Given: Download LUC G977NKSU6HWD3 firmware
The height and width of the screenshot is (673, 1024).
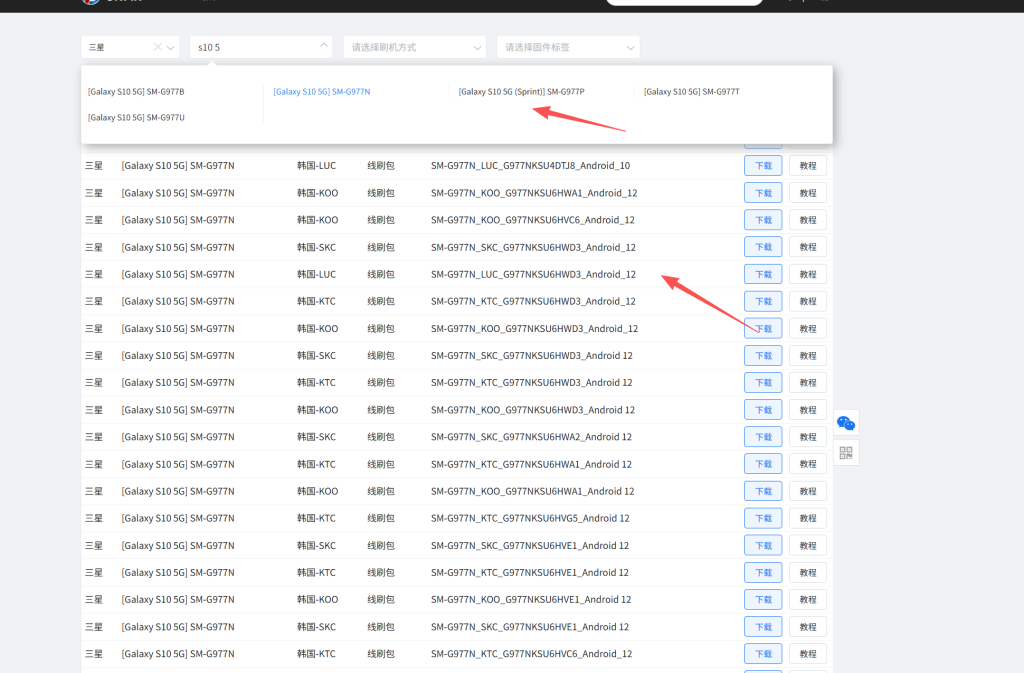Looking at the screenshot, I should coord(763,274).
